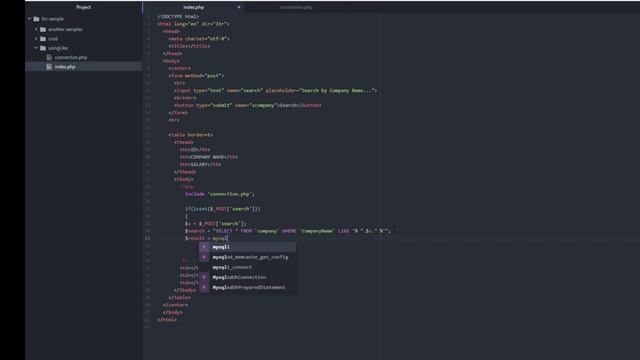Choose the mysqli_connect suggestion
640x360 pixels.
pos(247,267)
